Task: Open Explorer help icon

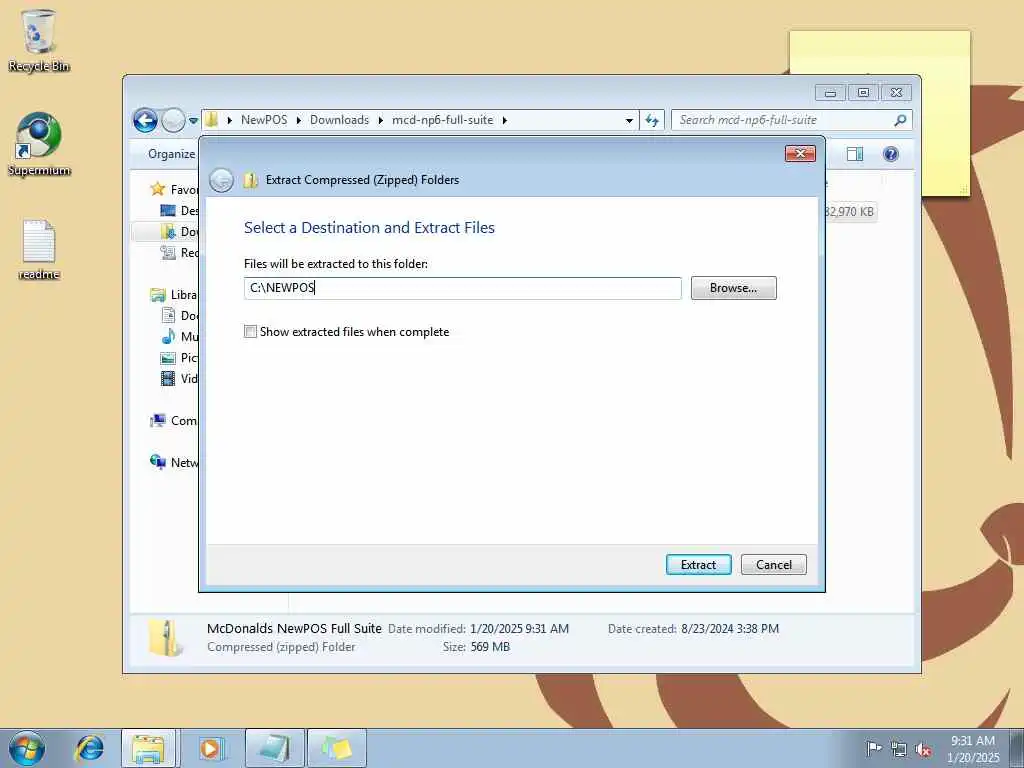Action: point(891,154)
